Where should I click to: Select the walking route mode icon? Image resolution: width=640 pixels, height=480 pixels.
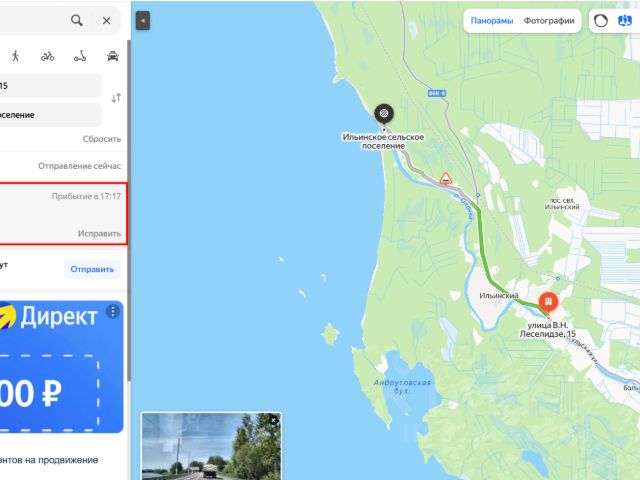coord(16,56)
